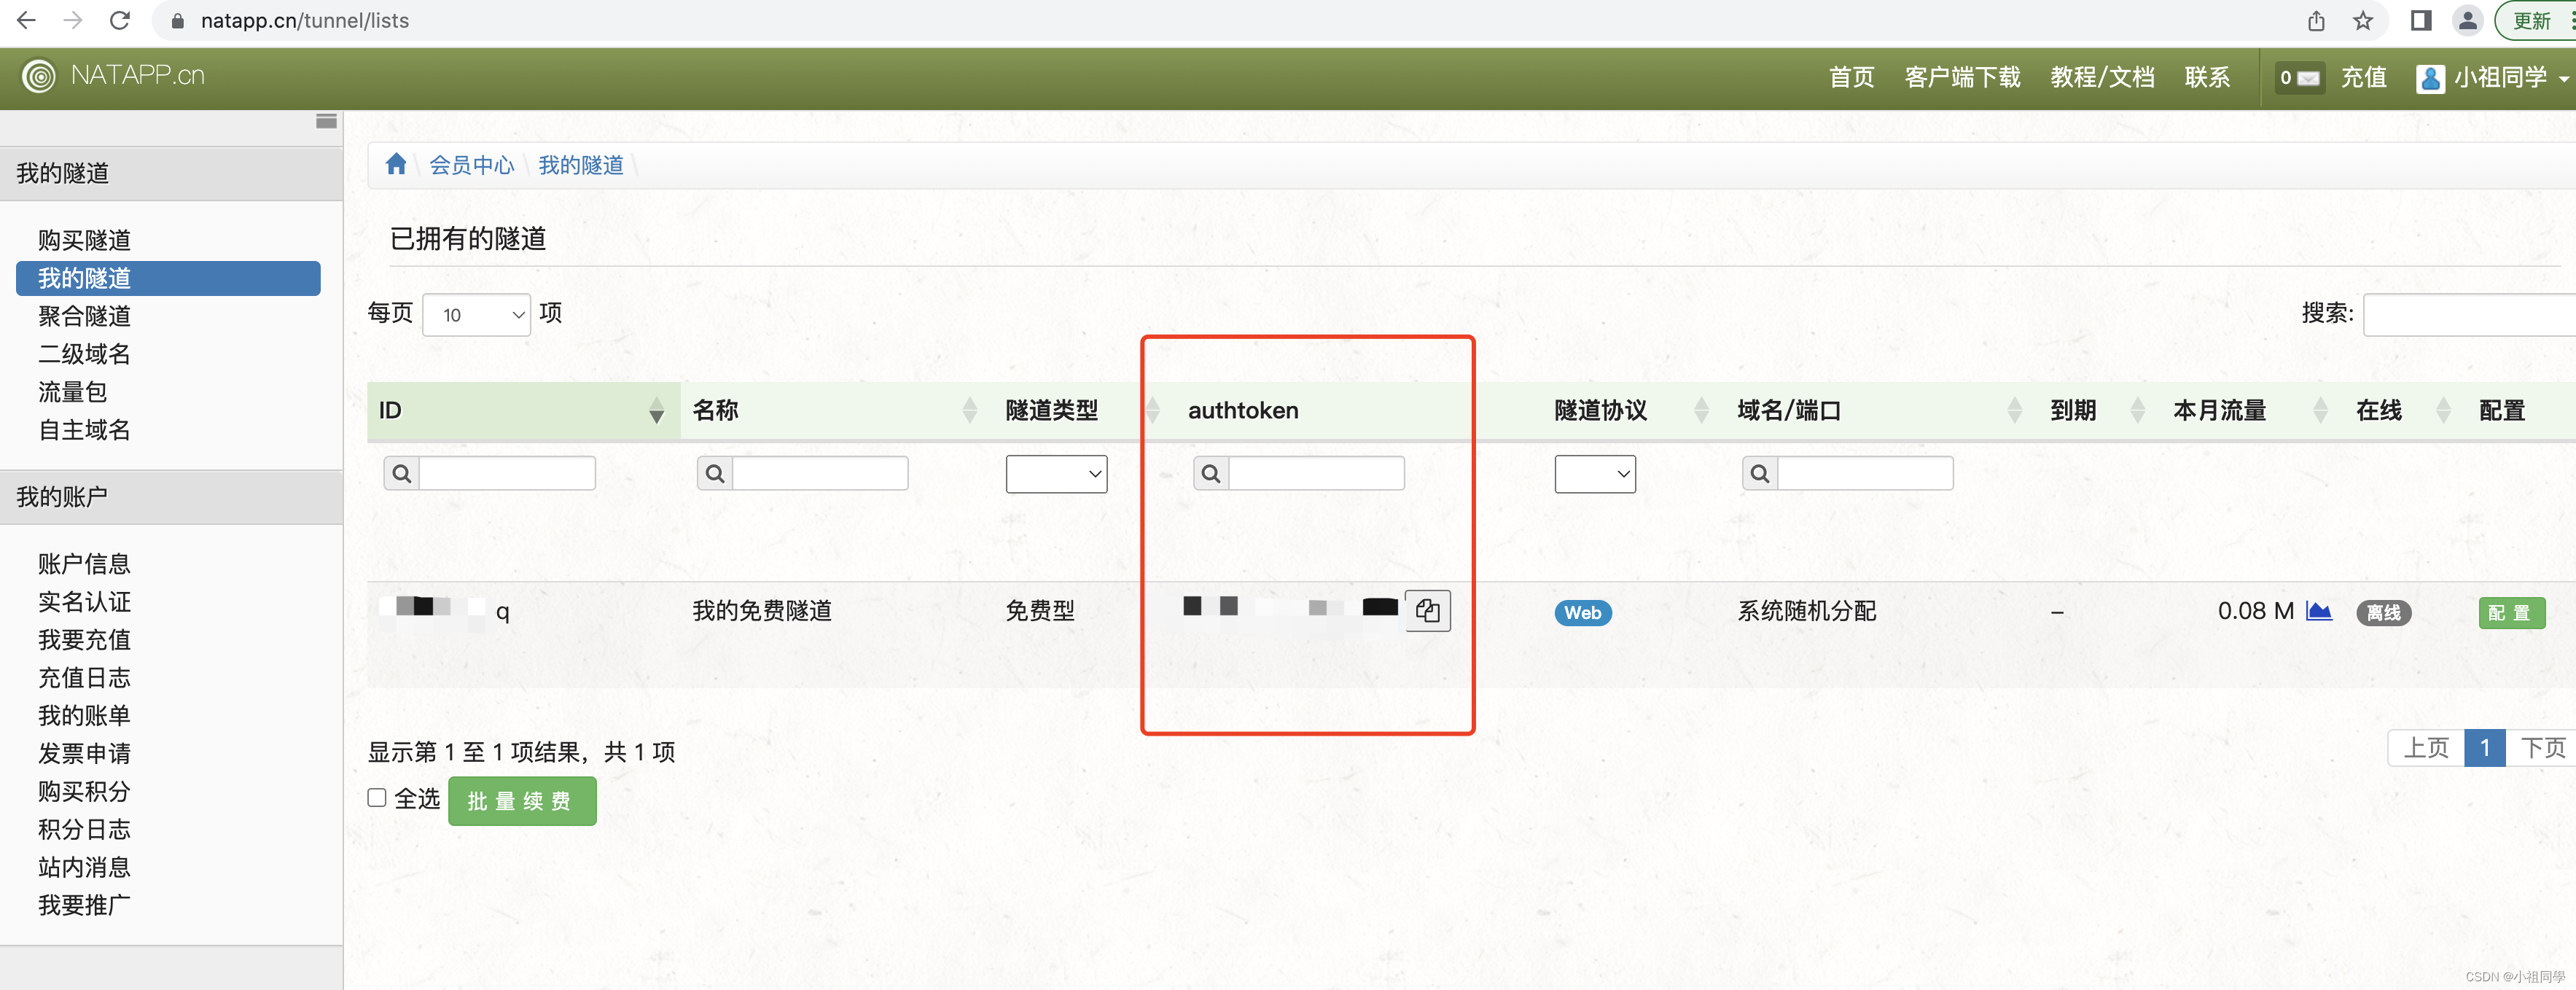Screen dimensions: 2576x990
Task: Open 教程/文档 in top navigation
Action: click(x=2102, y=77)
